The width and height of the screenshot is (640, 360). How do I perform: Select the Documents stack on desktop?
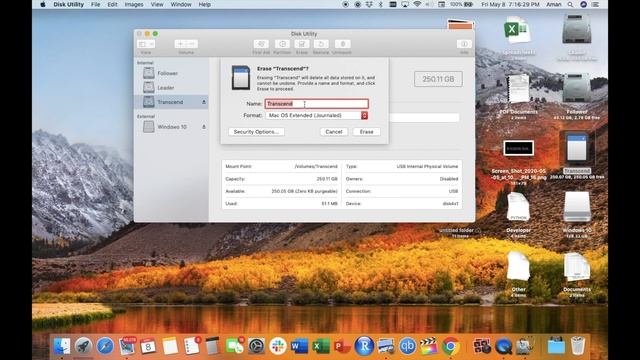click(x=577, y=267)
